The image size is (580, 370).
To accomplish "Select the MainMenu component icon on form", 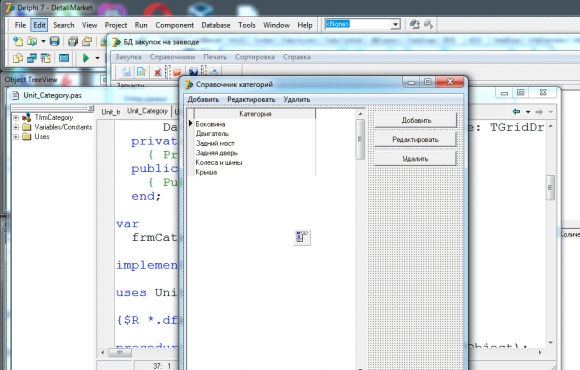I will point(302,237).
